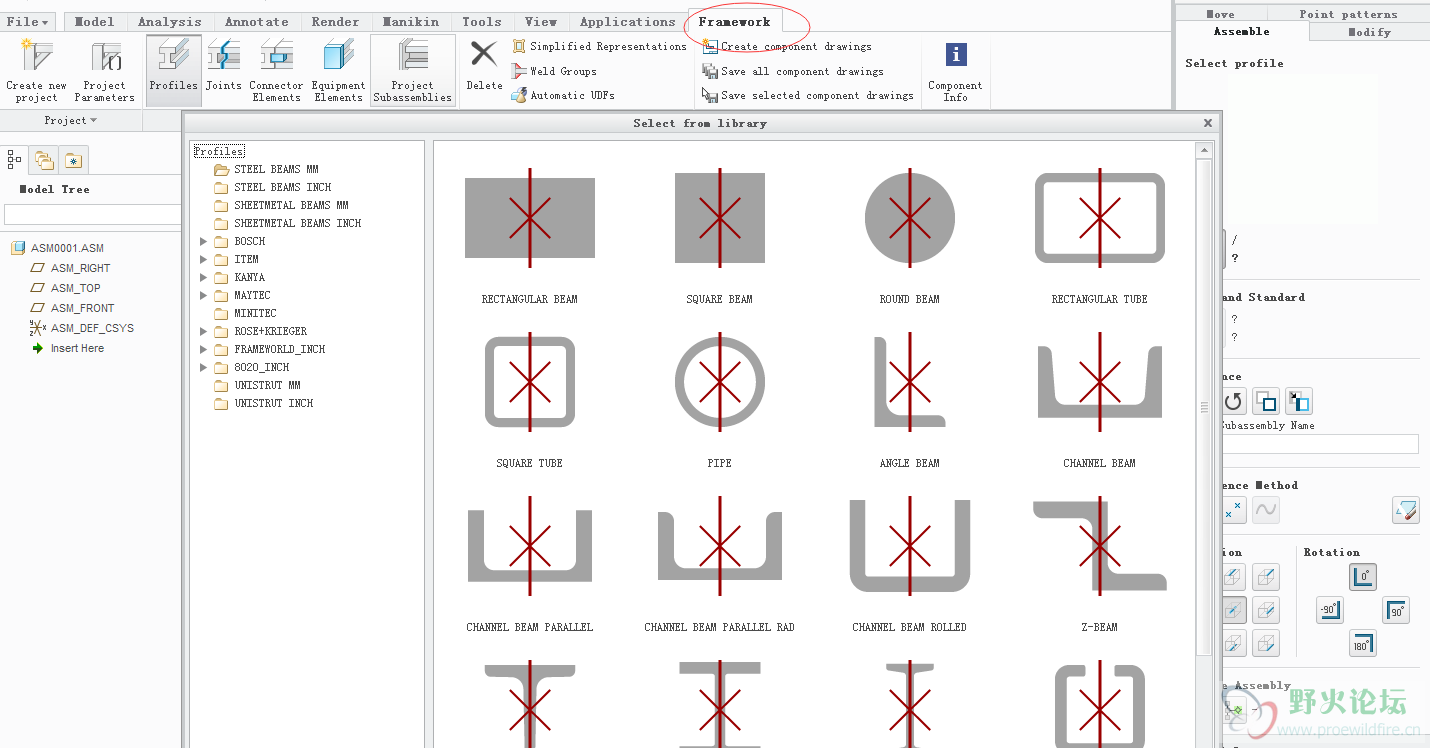
Task: Open Simplified Representations
Action: [x=600, y=47]
